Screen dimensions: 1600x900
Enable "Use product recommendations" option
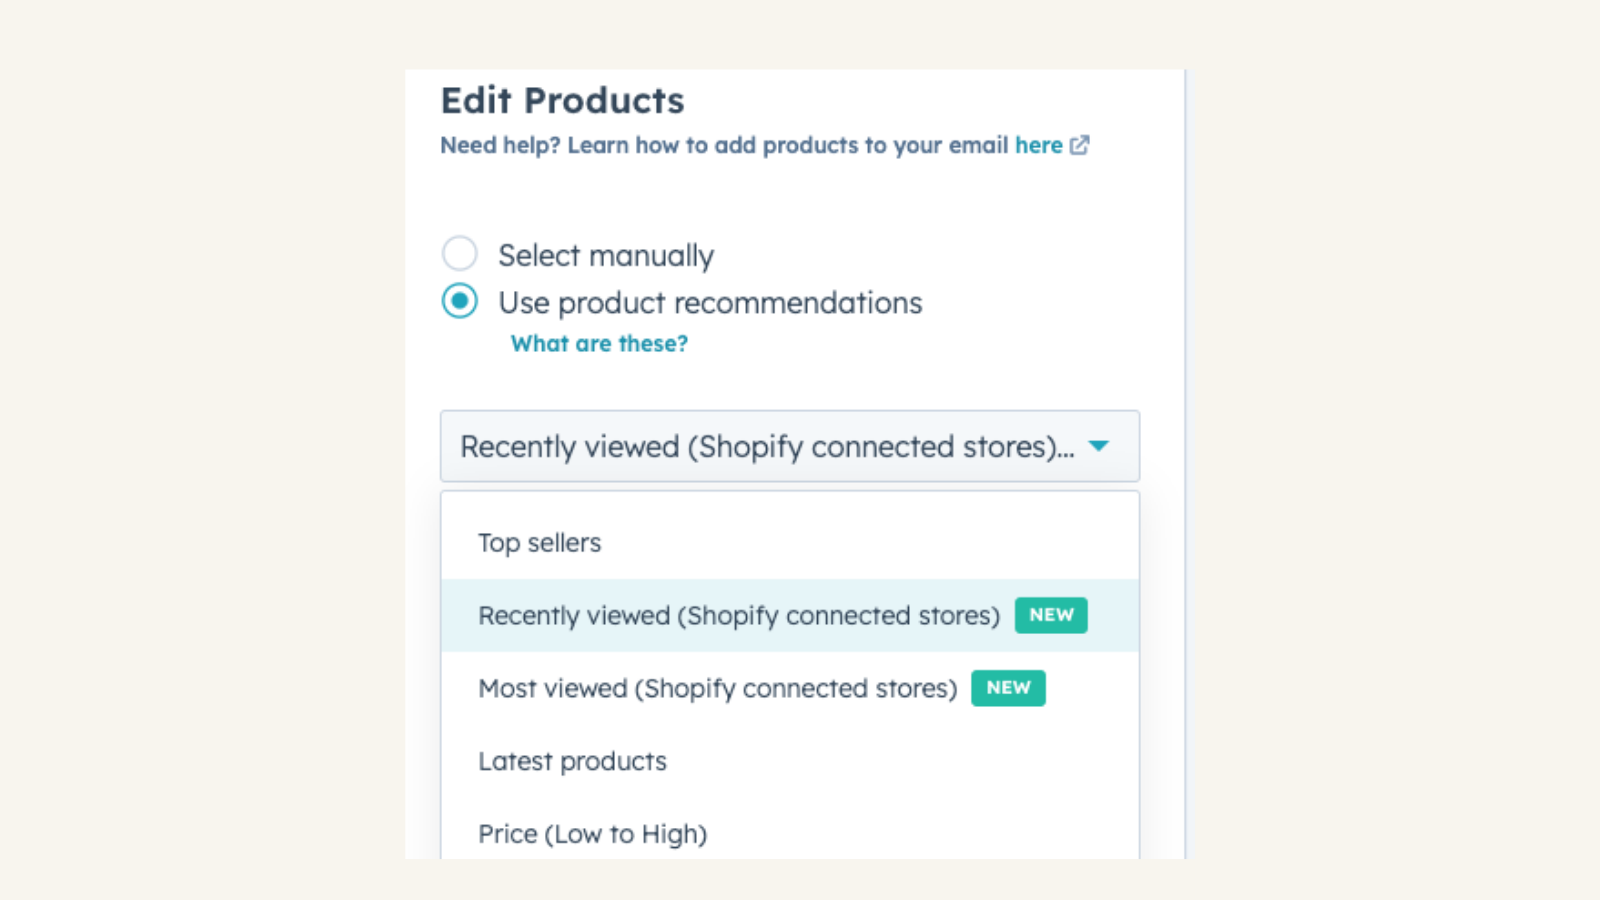(459, 301)
